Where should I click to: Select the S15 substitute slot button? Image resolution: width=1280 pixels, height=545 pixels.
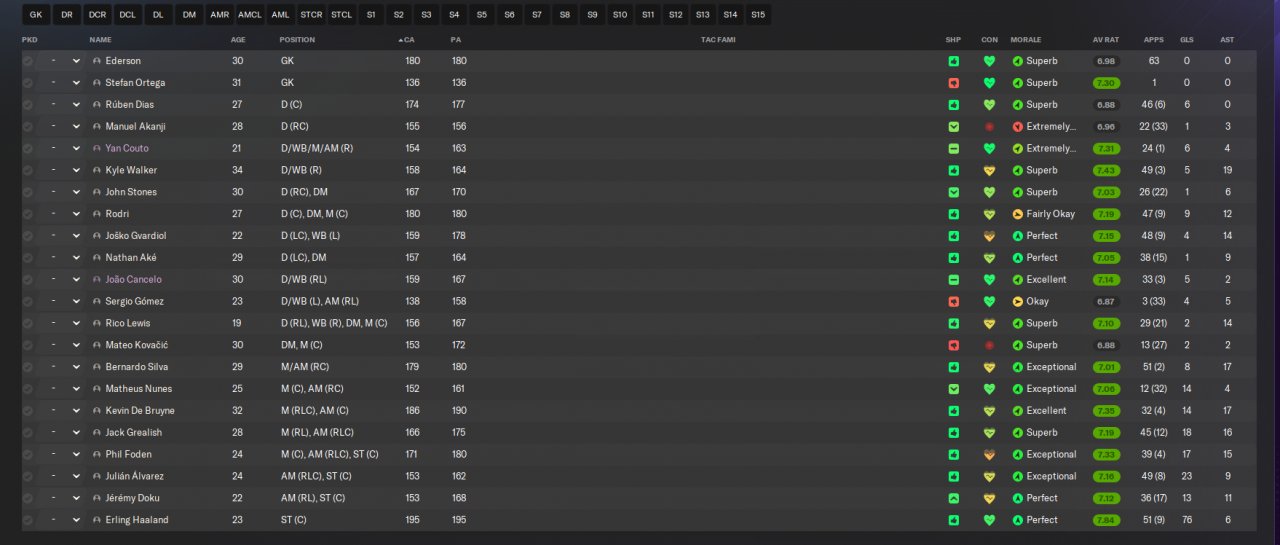click(x=758, y=15)
